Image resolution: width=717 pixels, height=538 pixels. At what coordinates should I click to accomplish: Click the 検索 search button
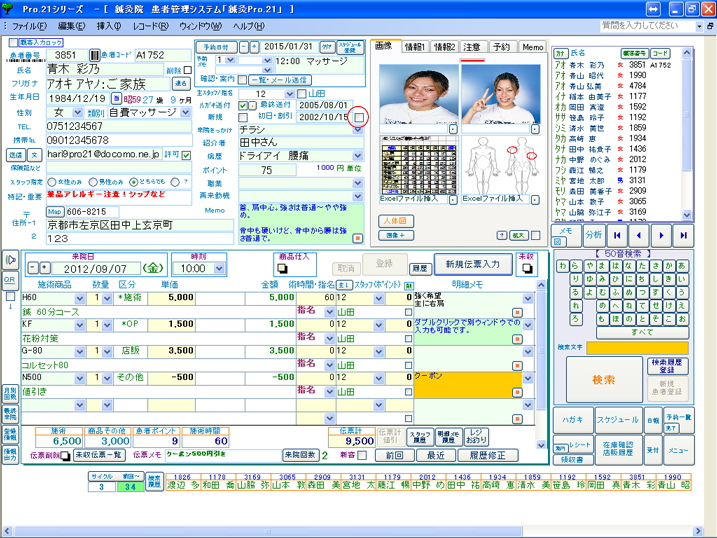[604, 379]
